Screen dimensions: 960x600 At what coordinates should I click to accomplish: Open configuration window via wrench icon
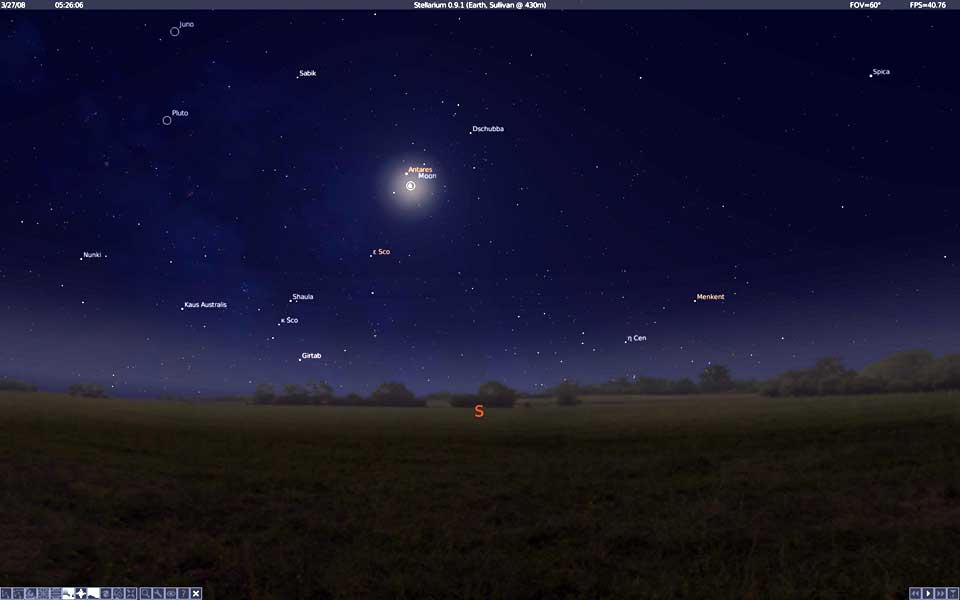(x=158, y=593)
